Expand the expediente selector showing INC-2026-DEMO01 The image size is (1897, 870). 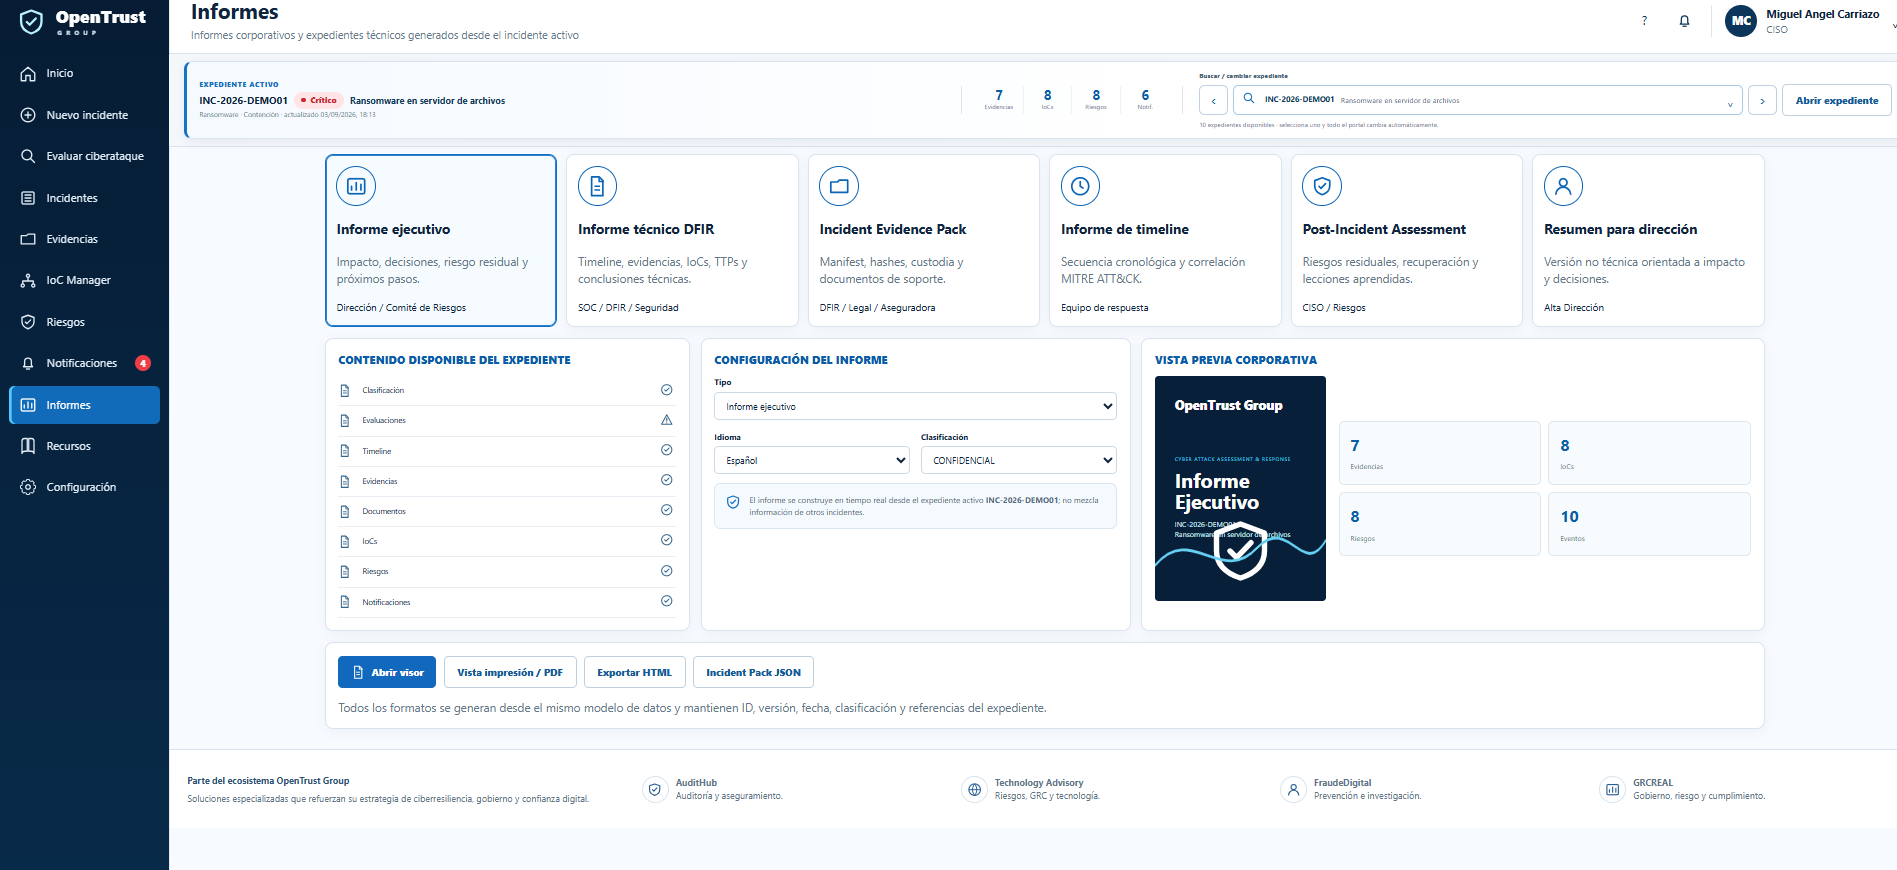point(1487,100)
